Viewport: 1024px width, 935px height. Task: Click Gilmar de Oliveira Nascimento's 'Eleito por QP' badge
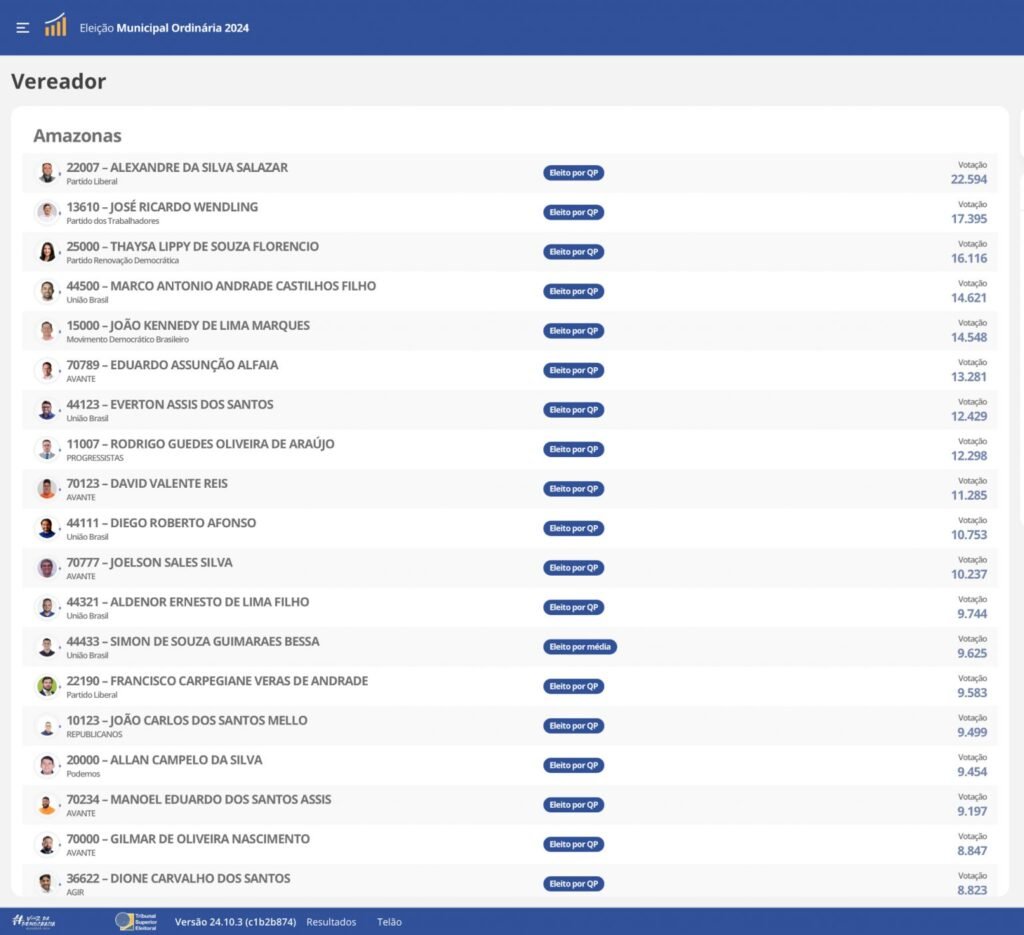(574, 844)
